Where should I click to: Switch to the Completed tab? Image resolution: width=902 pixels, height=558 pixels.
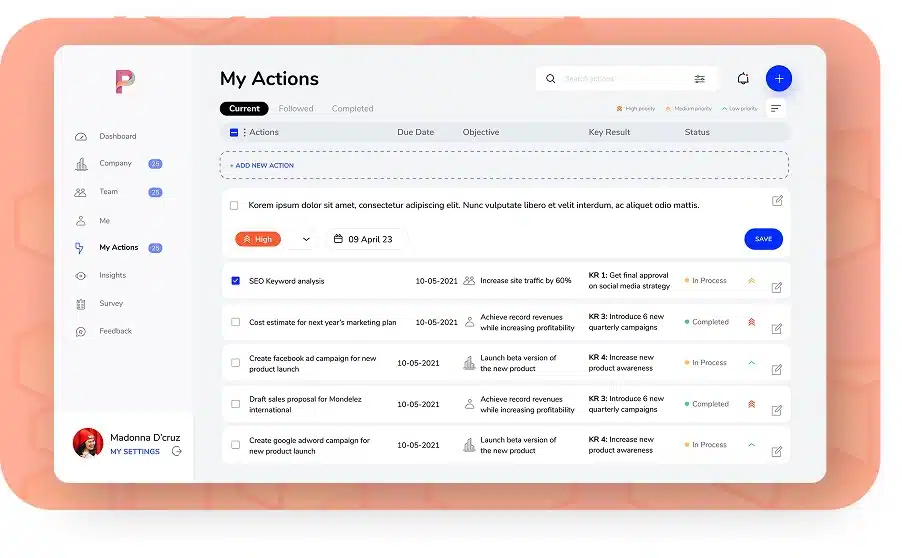352,108
